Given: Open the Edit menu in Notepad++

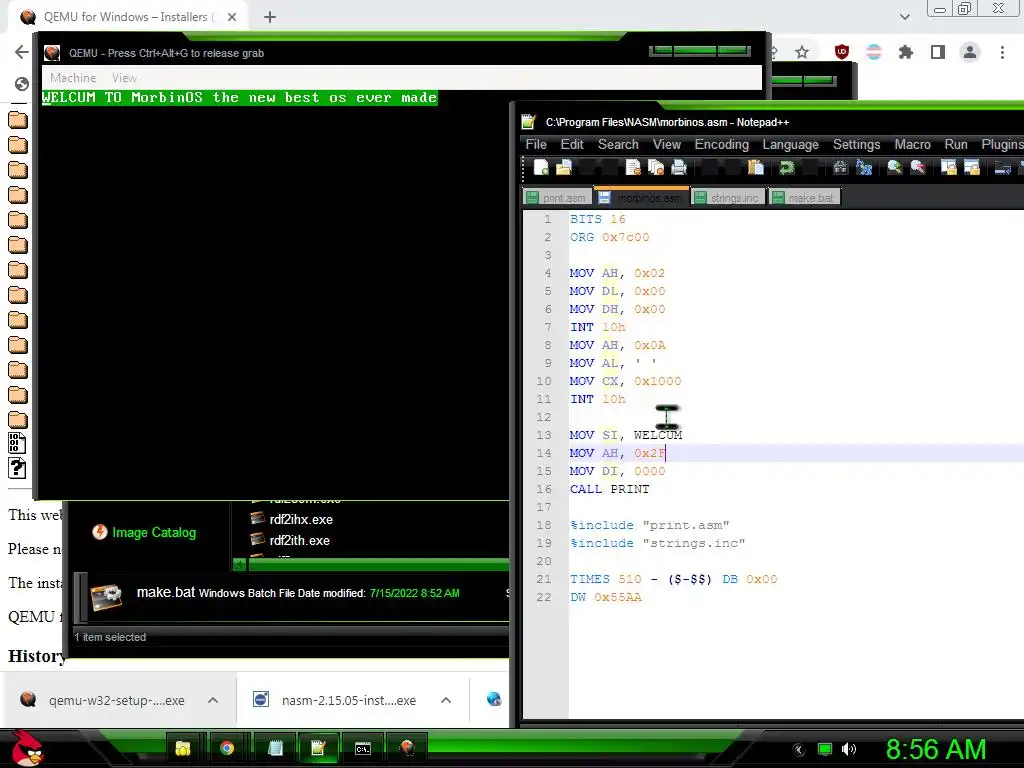Looking at the screenshot, I should point(572,144).
